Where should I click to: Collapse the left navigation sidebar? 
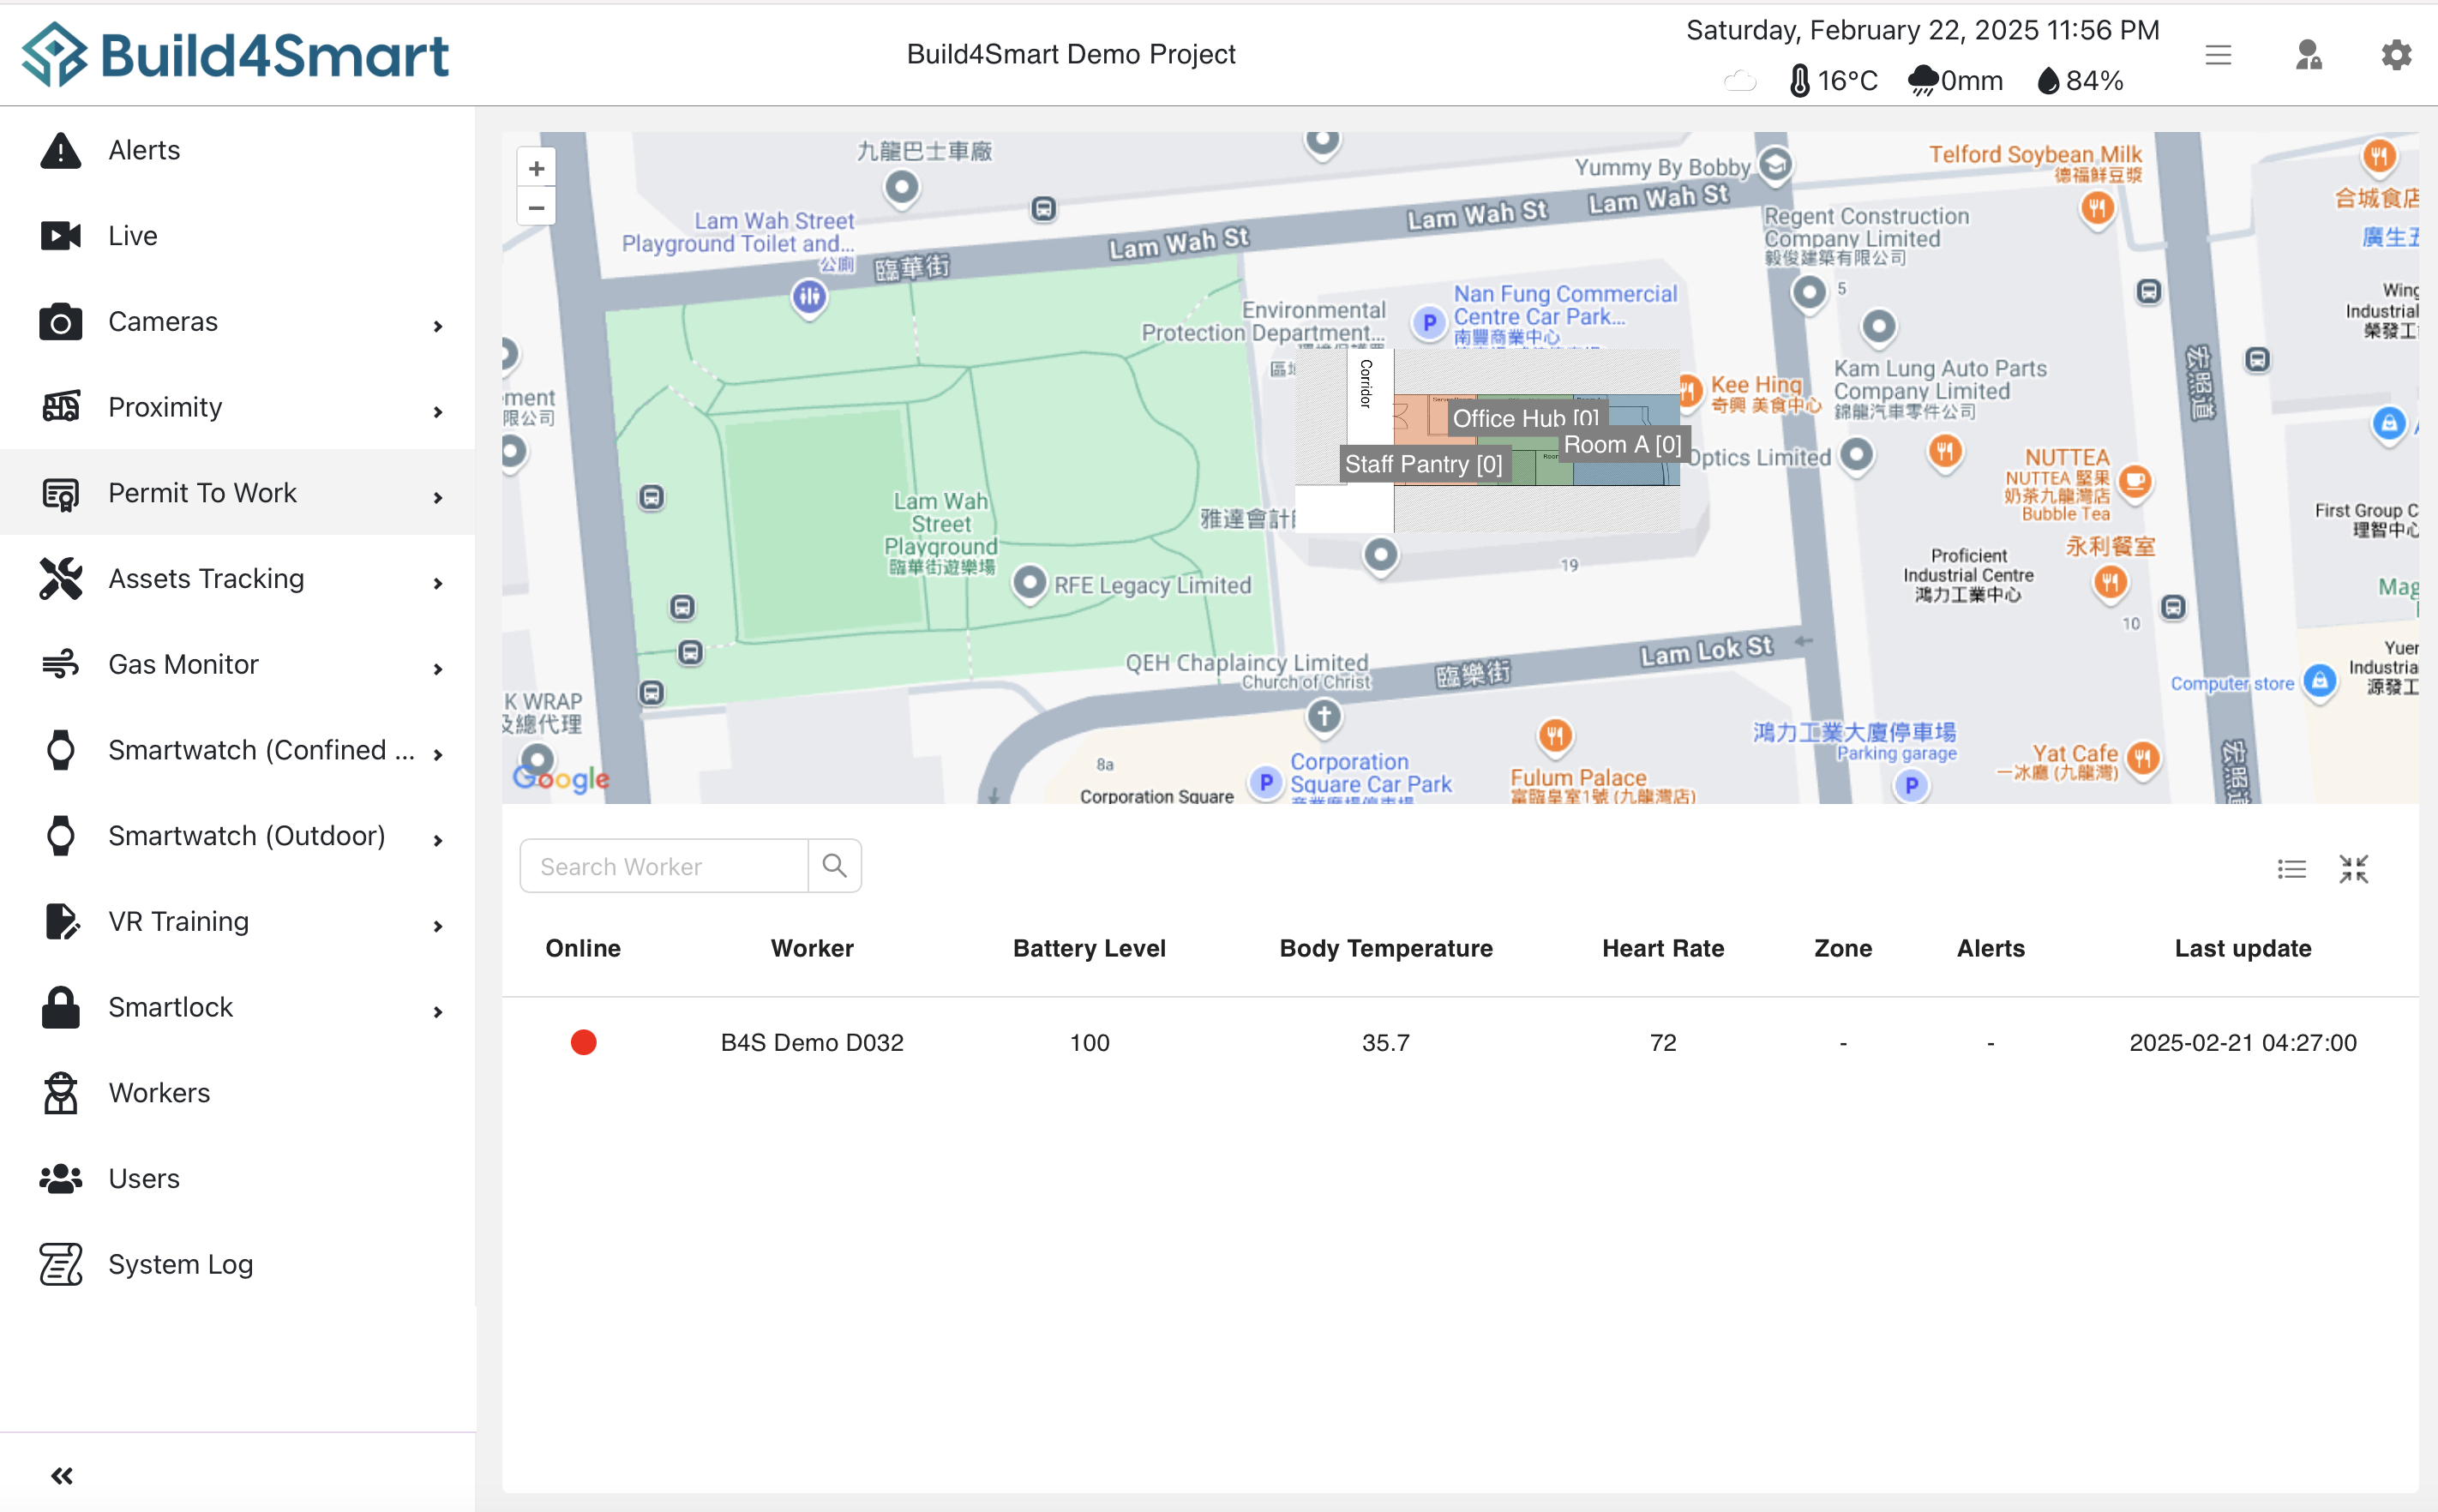[x=62, y=1474]
